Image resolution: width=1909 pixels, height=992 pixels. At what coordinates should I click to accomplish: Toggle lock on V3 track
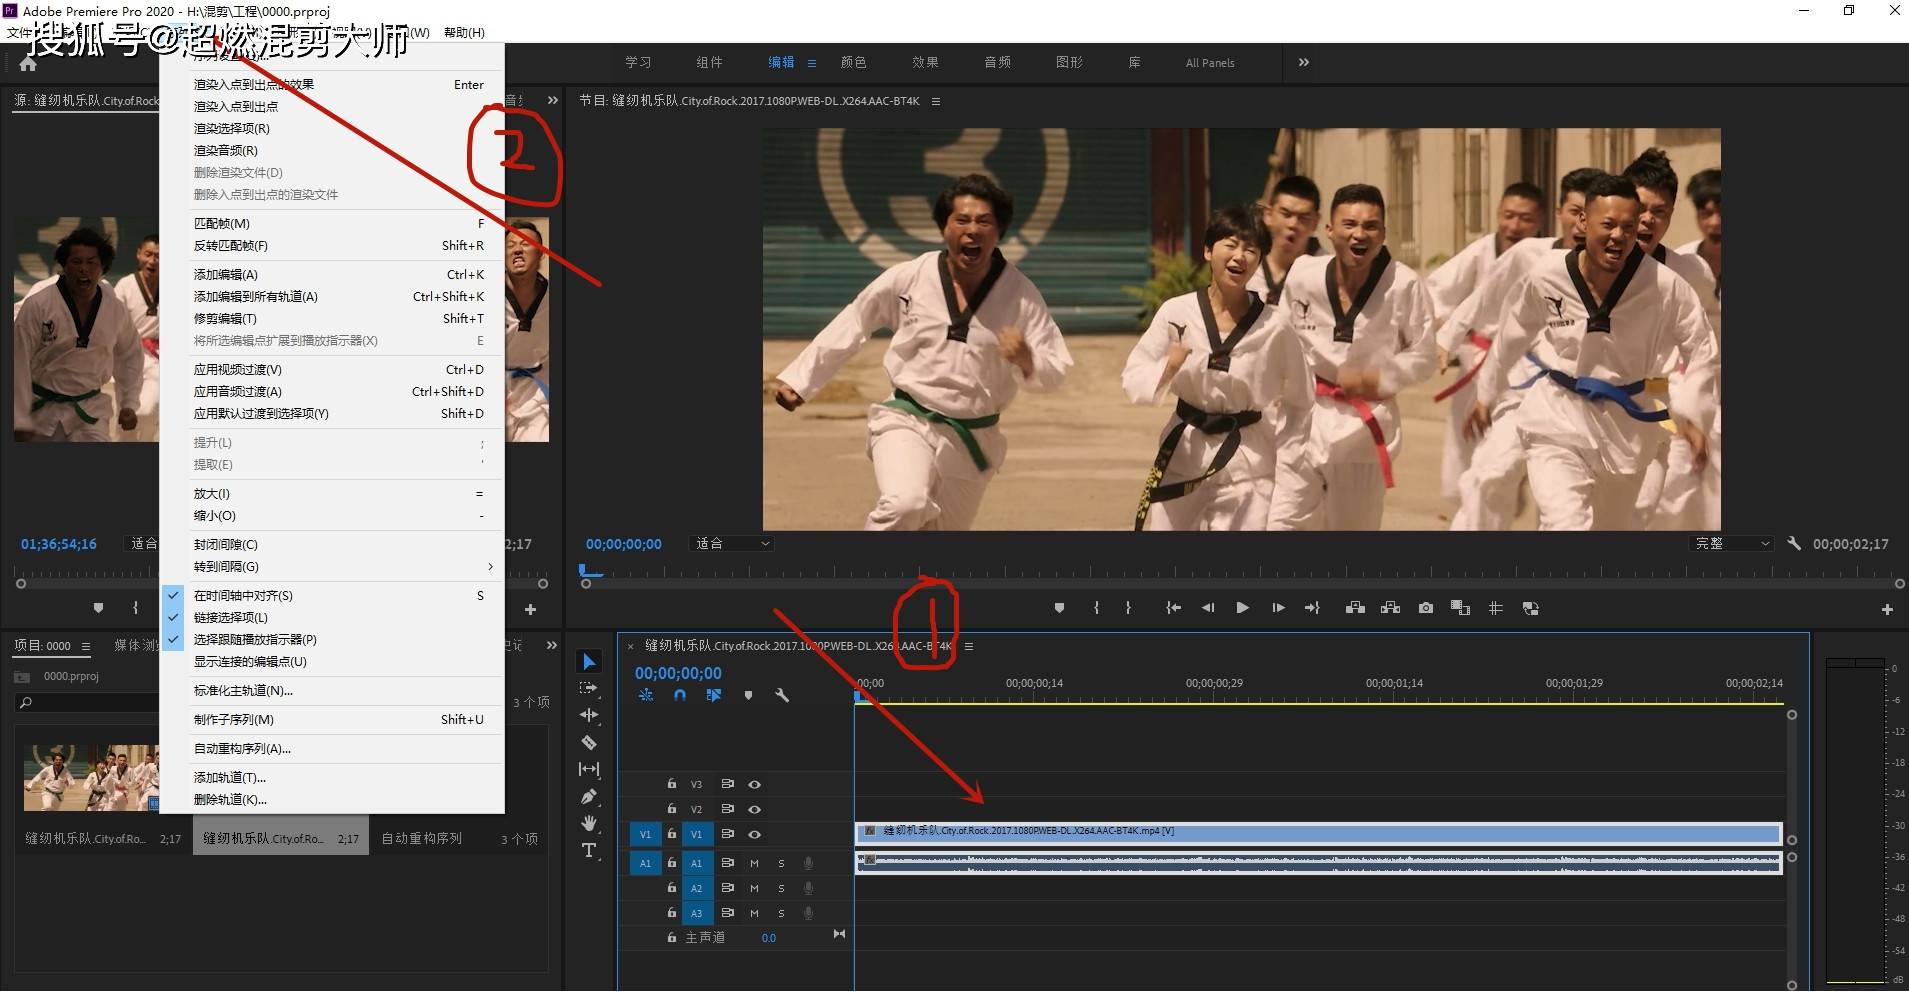[x=672, y=784]
